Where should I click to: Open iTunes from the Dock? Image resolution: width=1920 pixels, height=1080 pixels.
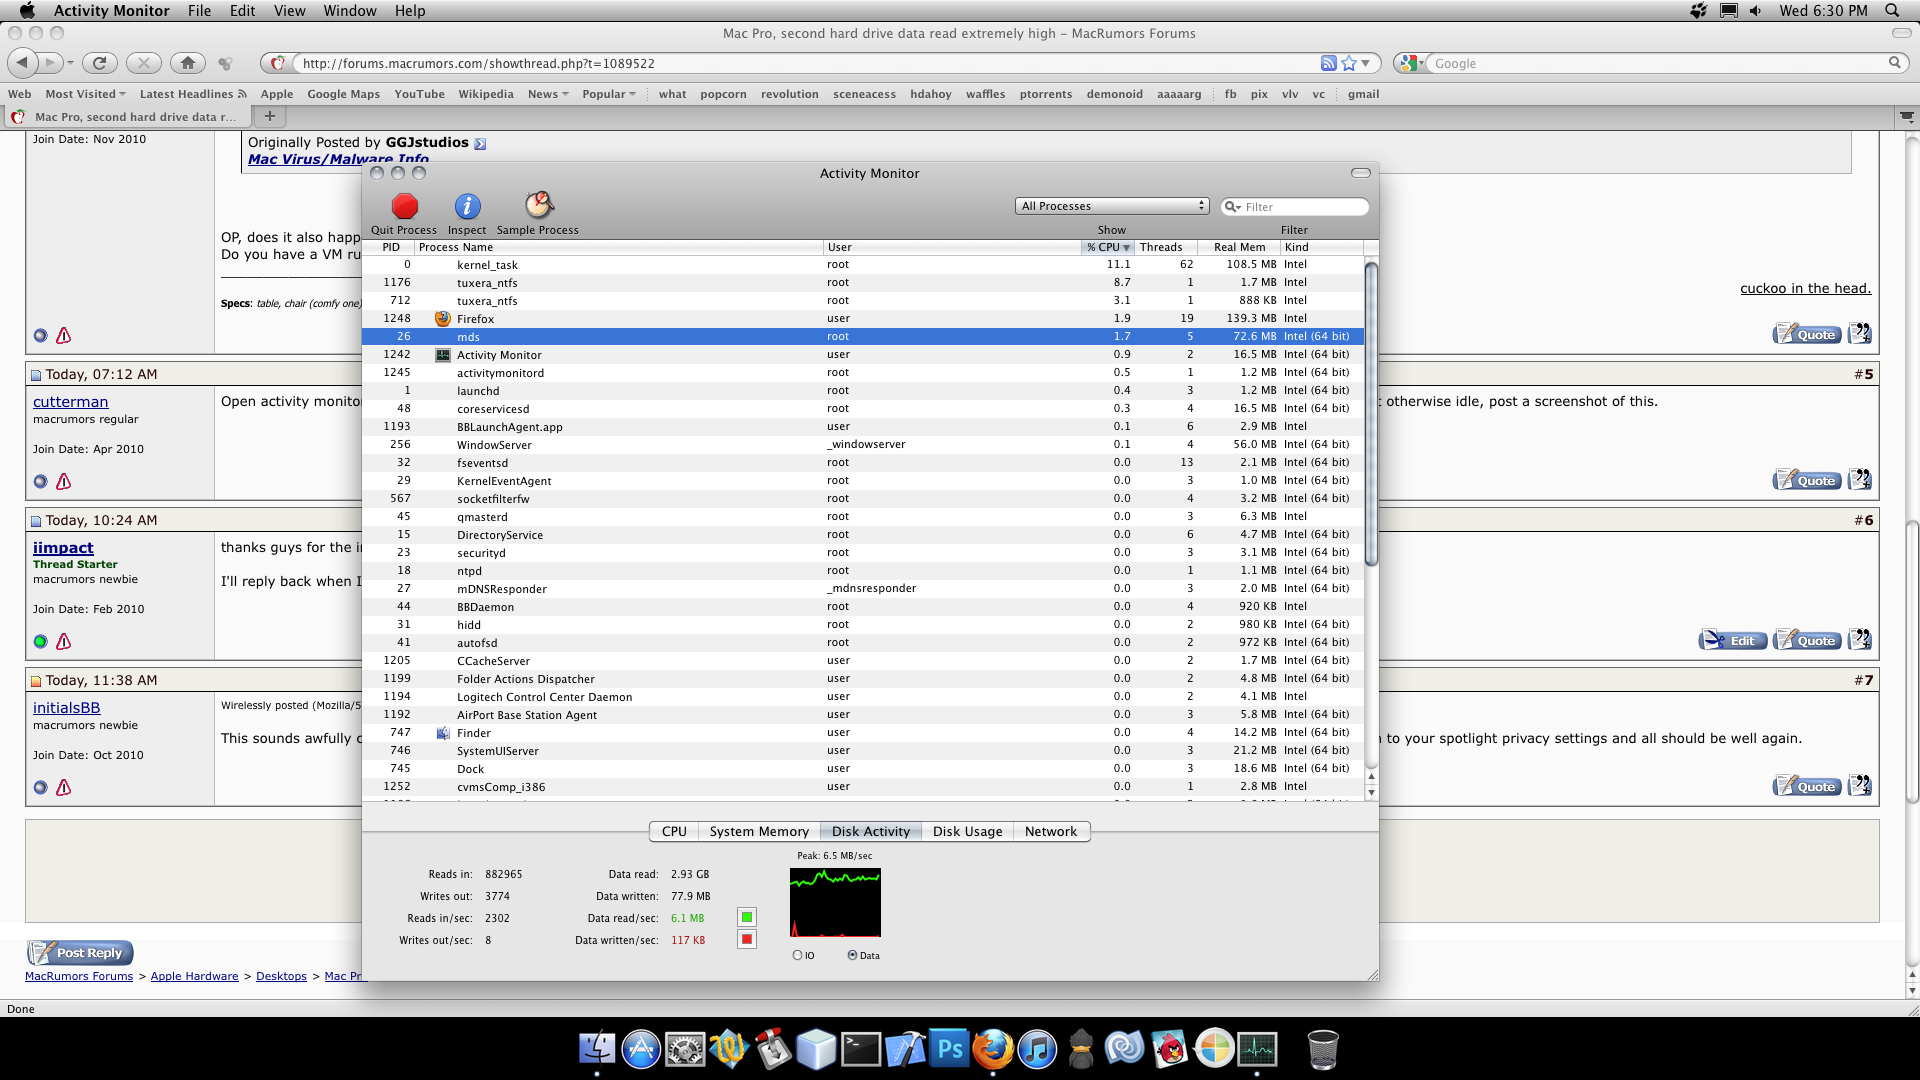[x=1037, y=1049]
